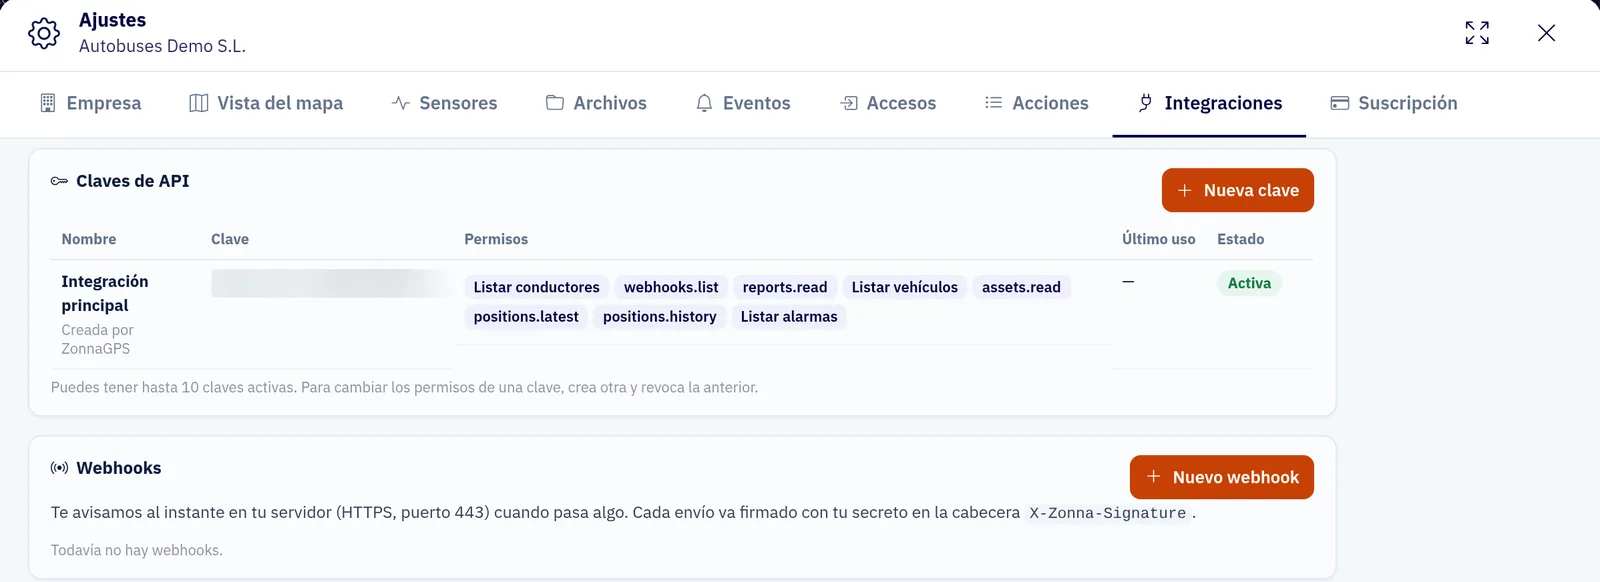1600x582 pixels.
Task: Create a new API key with Nueva clave
Action: (x=1238, y=190)
